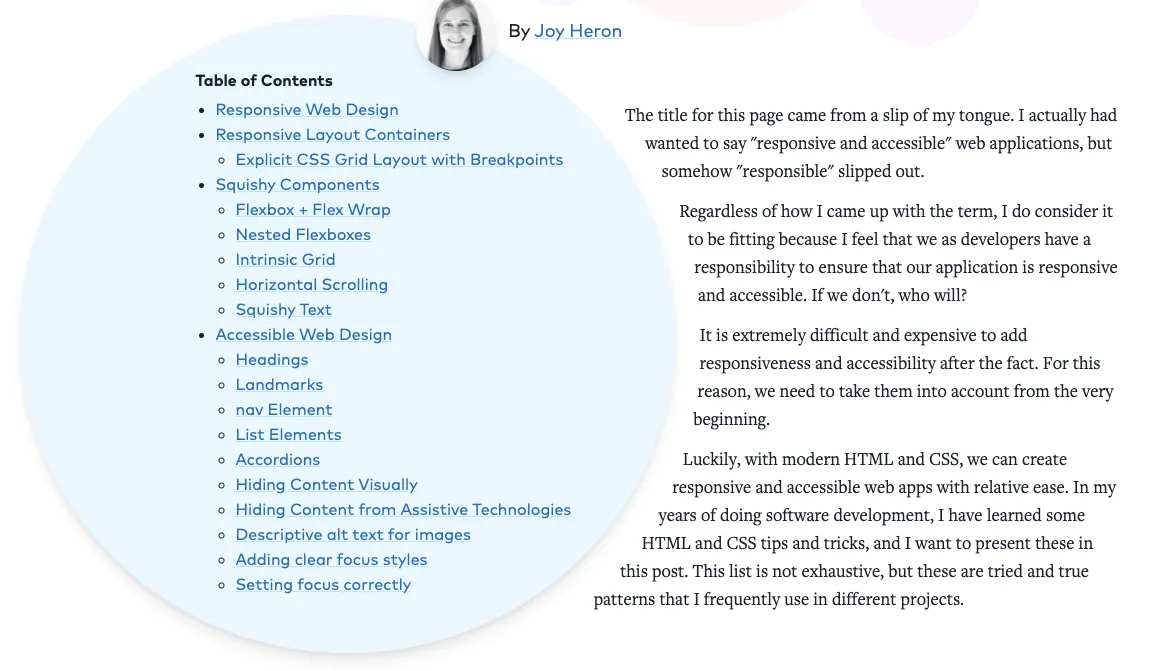Viewport: 1168px width, 671px height.
Task: Jump to Flexbox + Flex Wrap
Action: coord(313,210)
